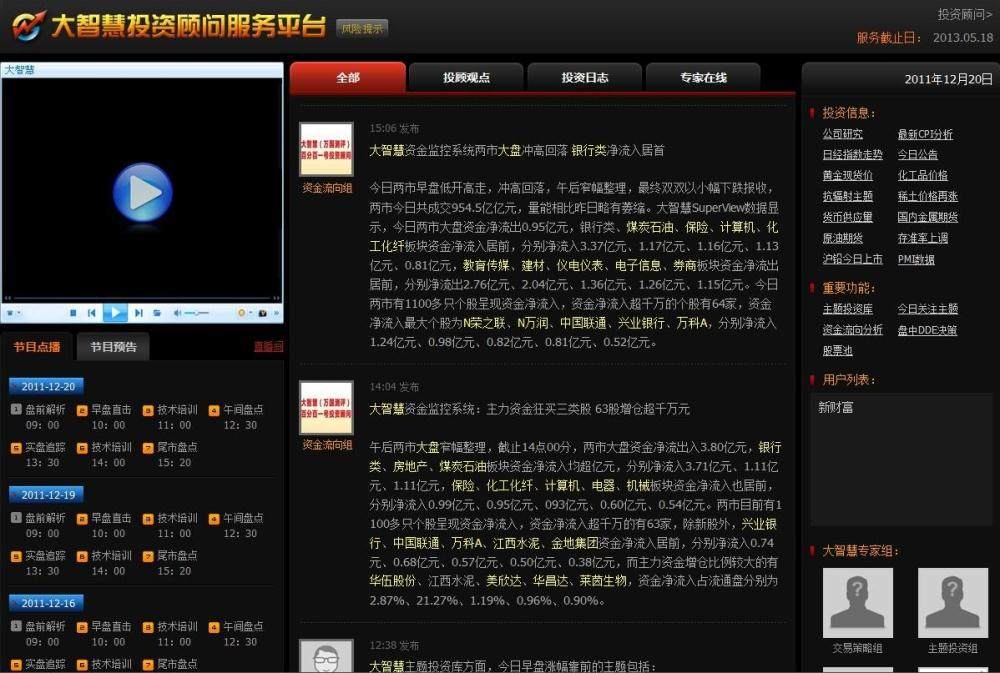Click the 主题投资组 expert avatar
Image resolution: width=1000 pixels, height=673 pixels.
(x=952, y=603)
